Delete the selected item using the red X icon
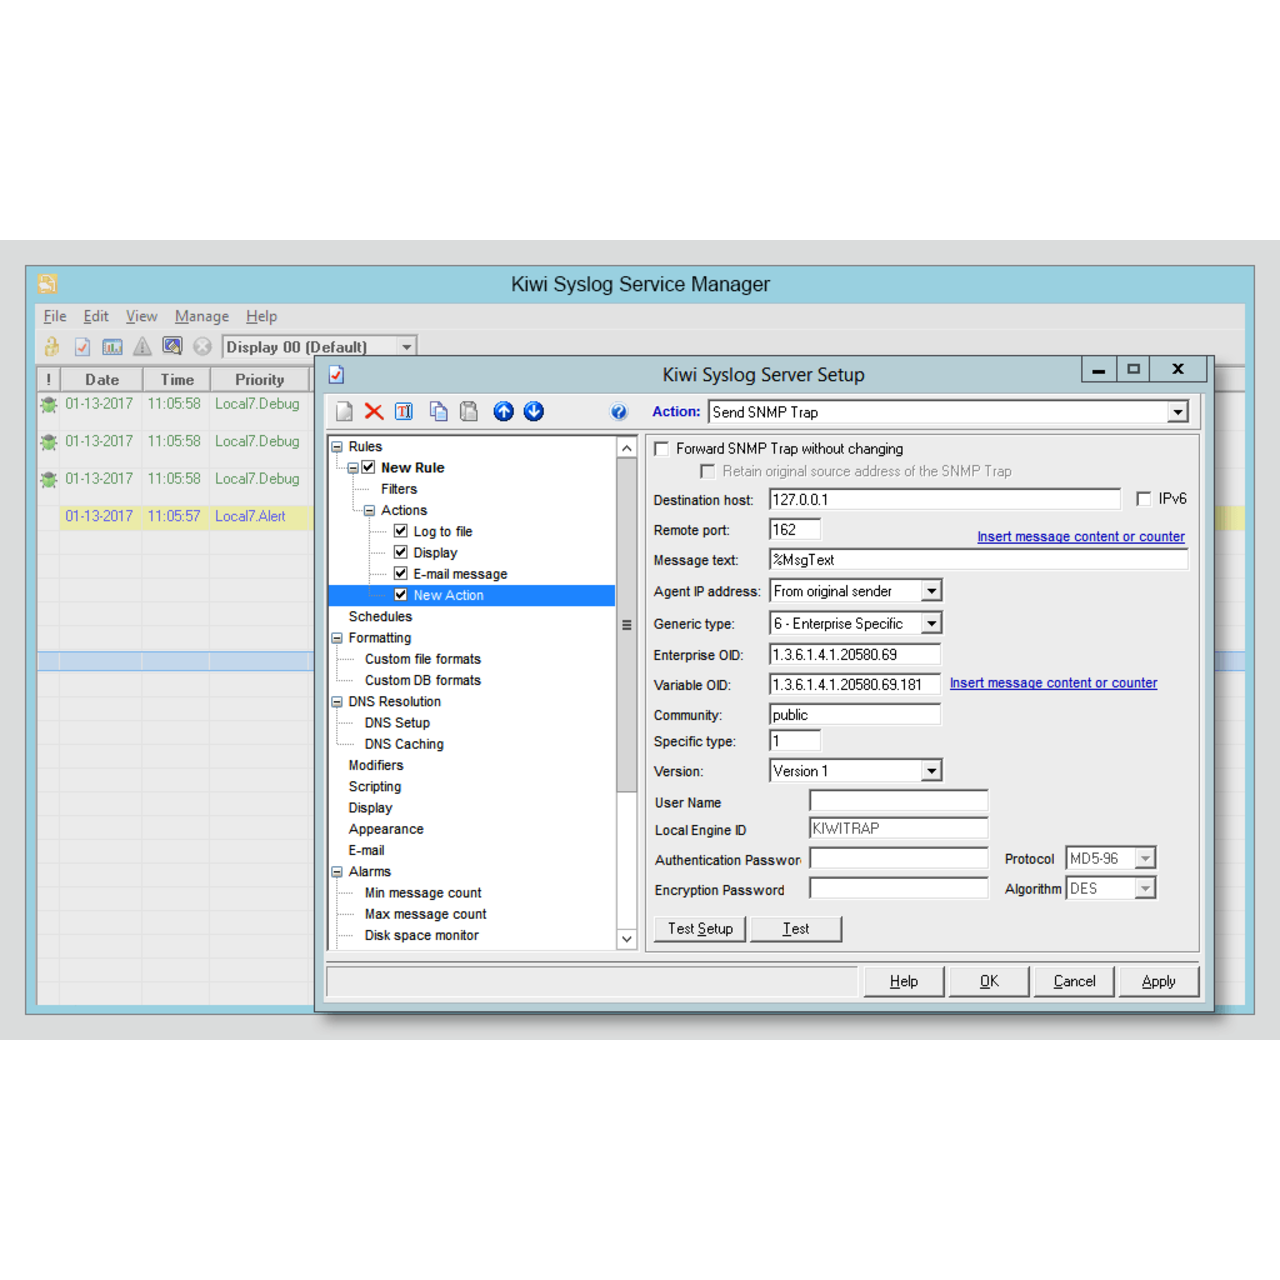 [x=373, y=411]
